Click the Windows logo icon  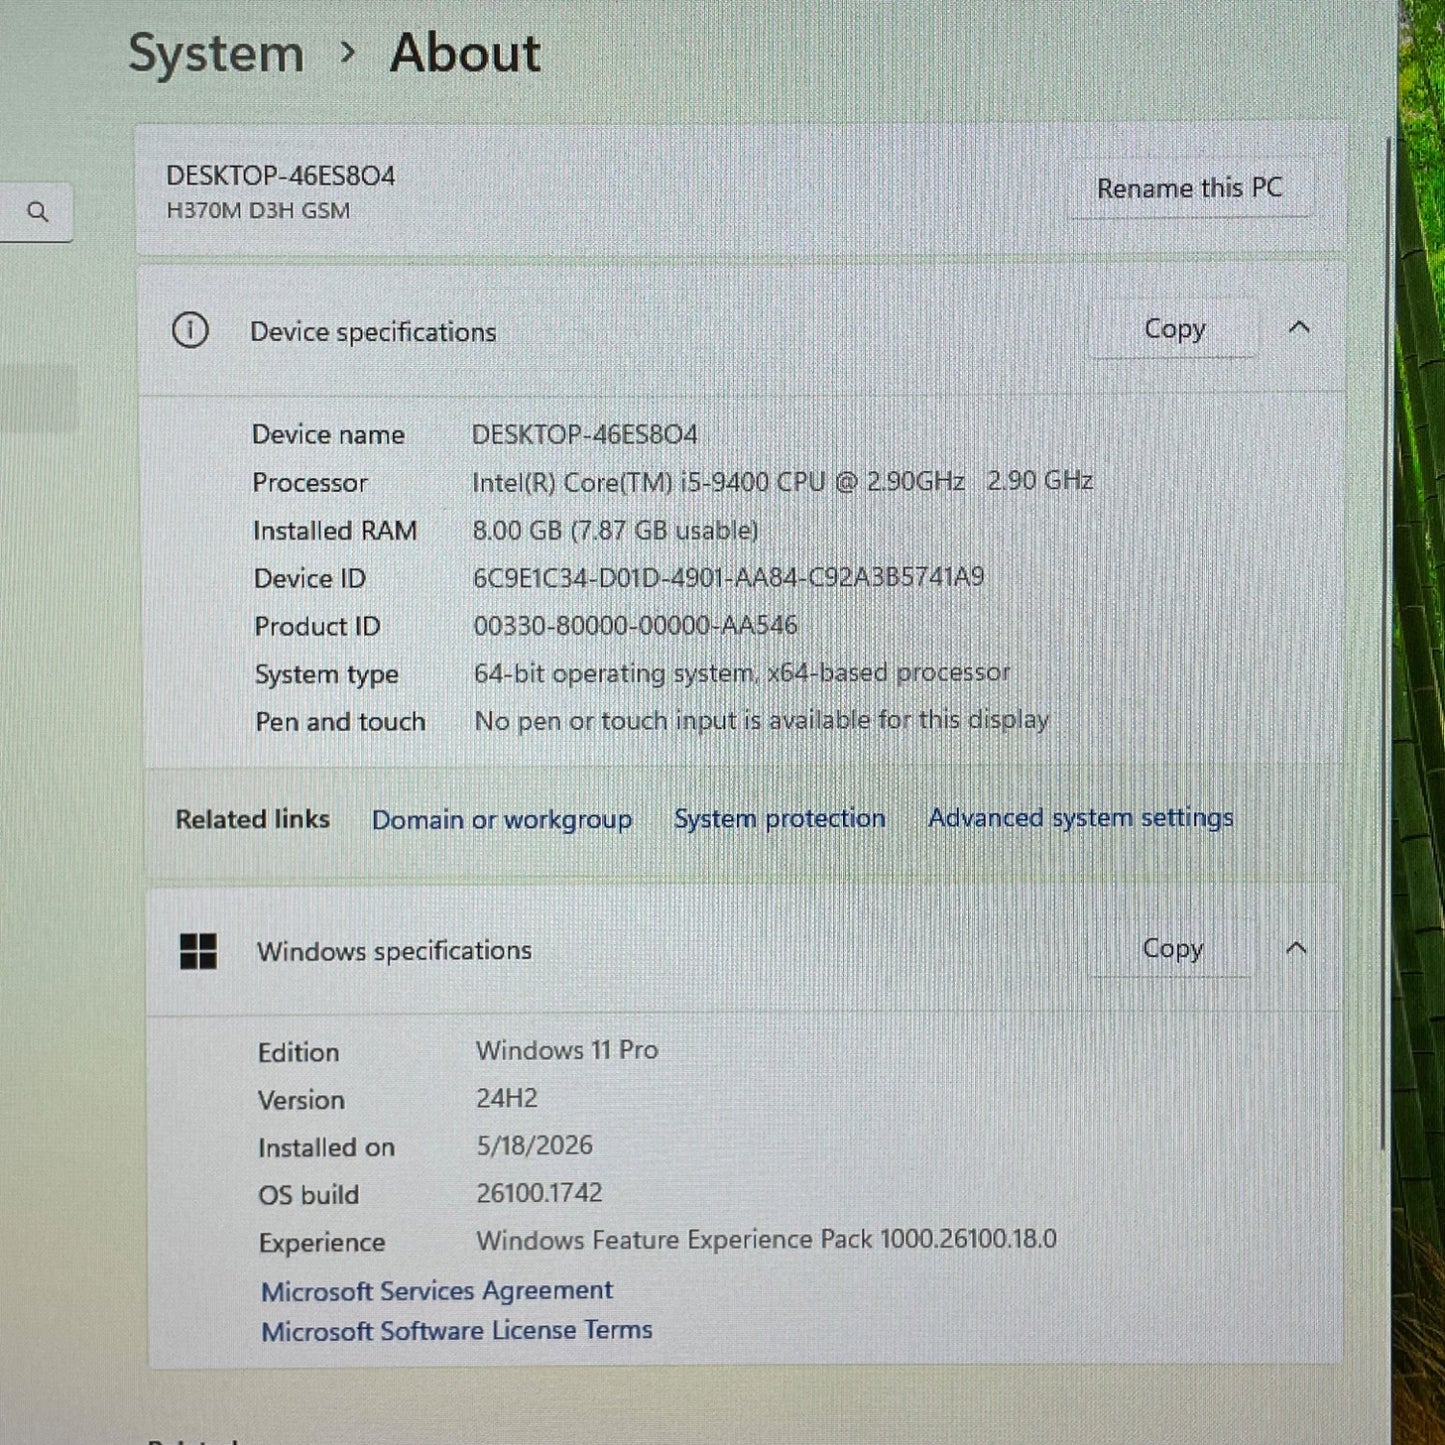click(x=198, y=951)
